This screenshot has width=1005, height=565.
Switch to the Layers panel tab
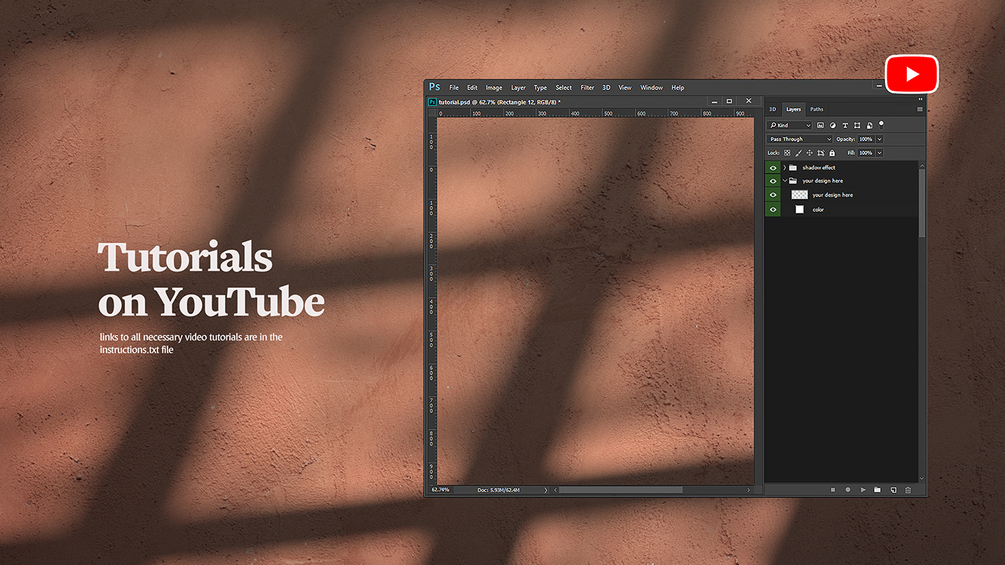(x=793, y=110)
